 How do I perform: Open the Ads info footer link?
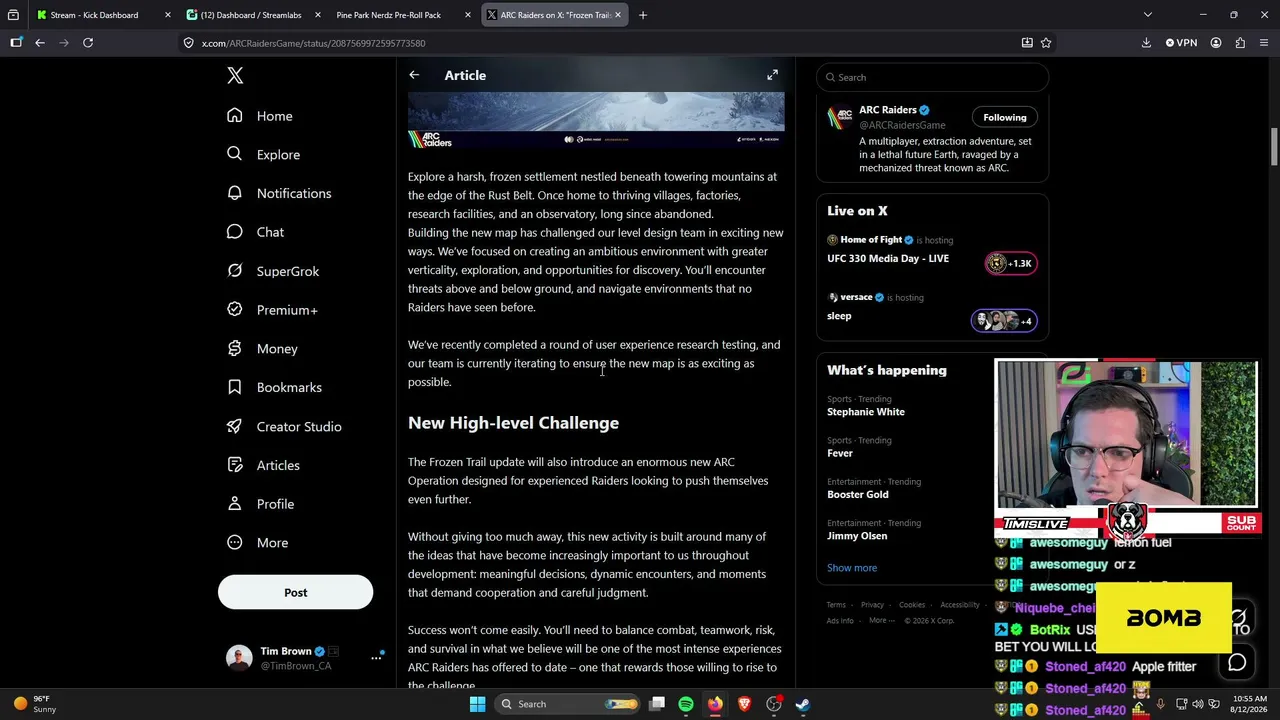click(x=840, y=621)
